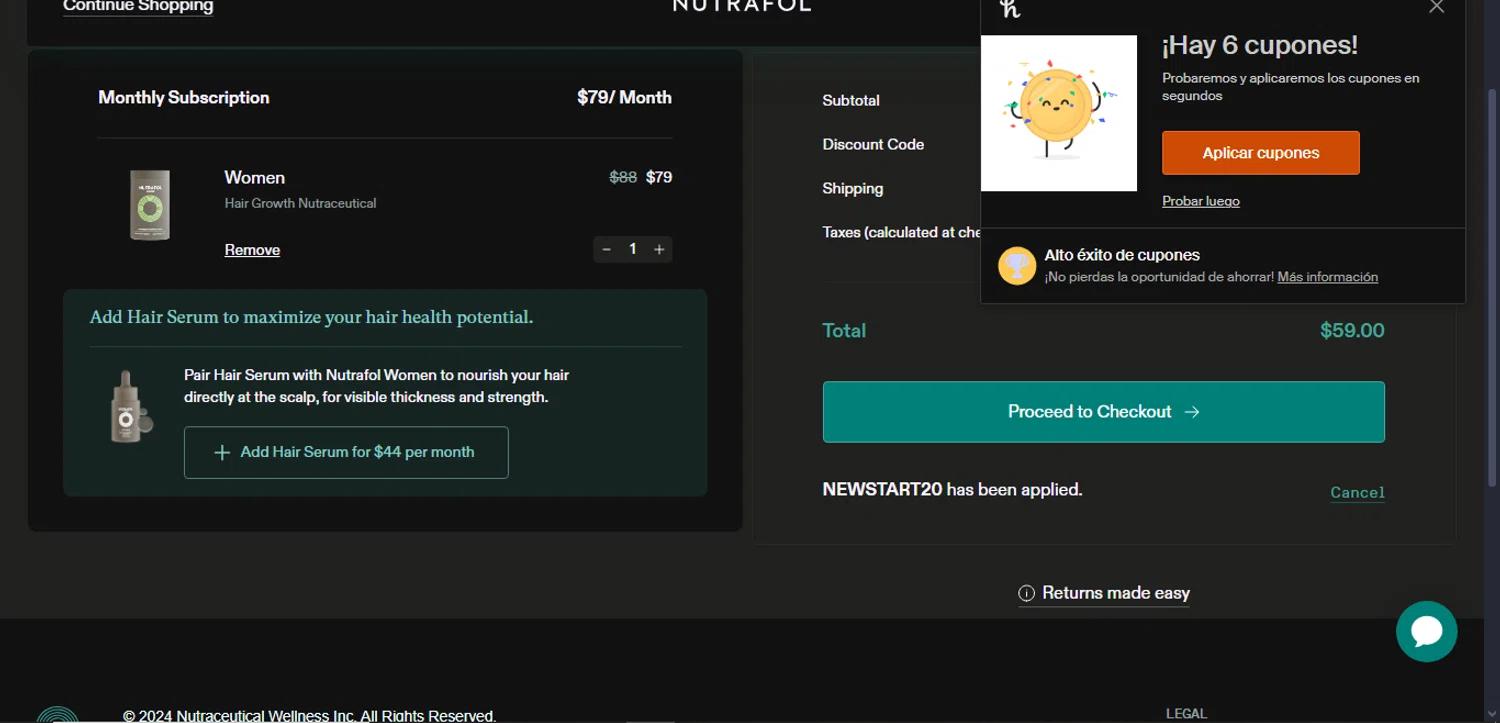
Task: Click the Continue Shopping link
Action: (138, 6)
